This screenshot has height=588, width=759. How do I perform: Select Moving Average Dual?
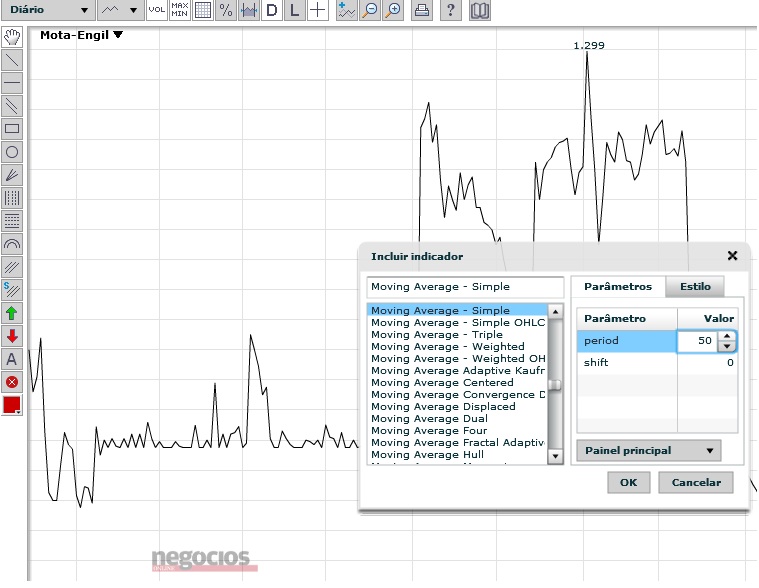point(457,419)
